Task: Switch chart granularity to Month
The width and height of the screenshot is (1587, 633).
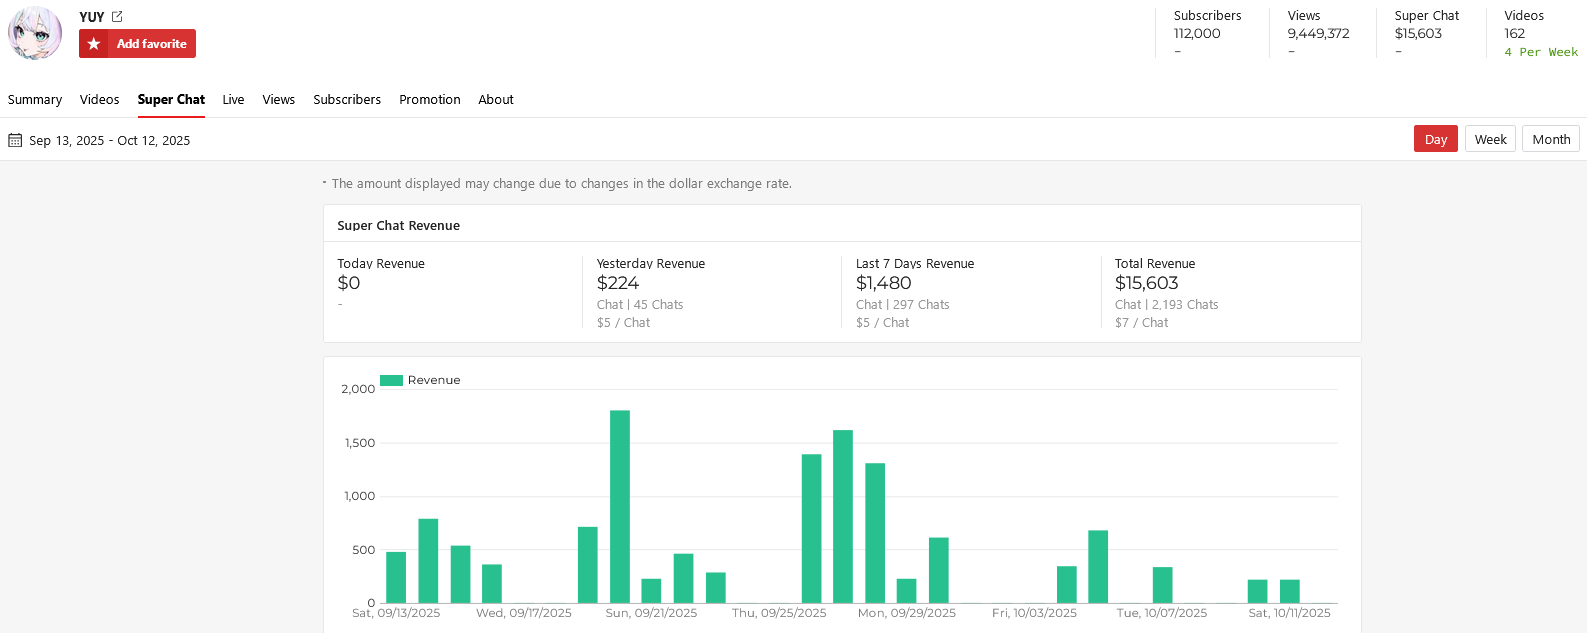Action: pyautogui.click(x=1550, y=140)
